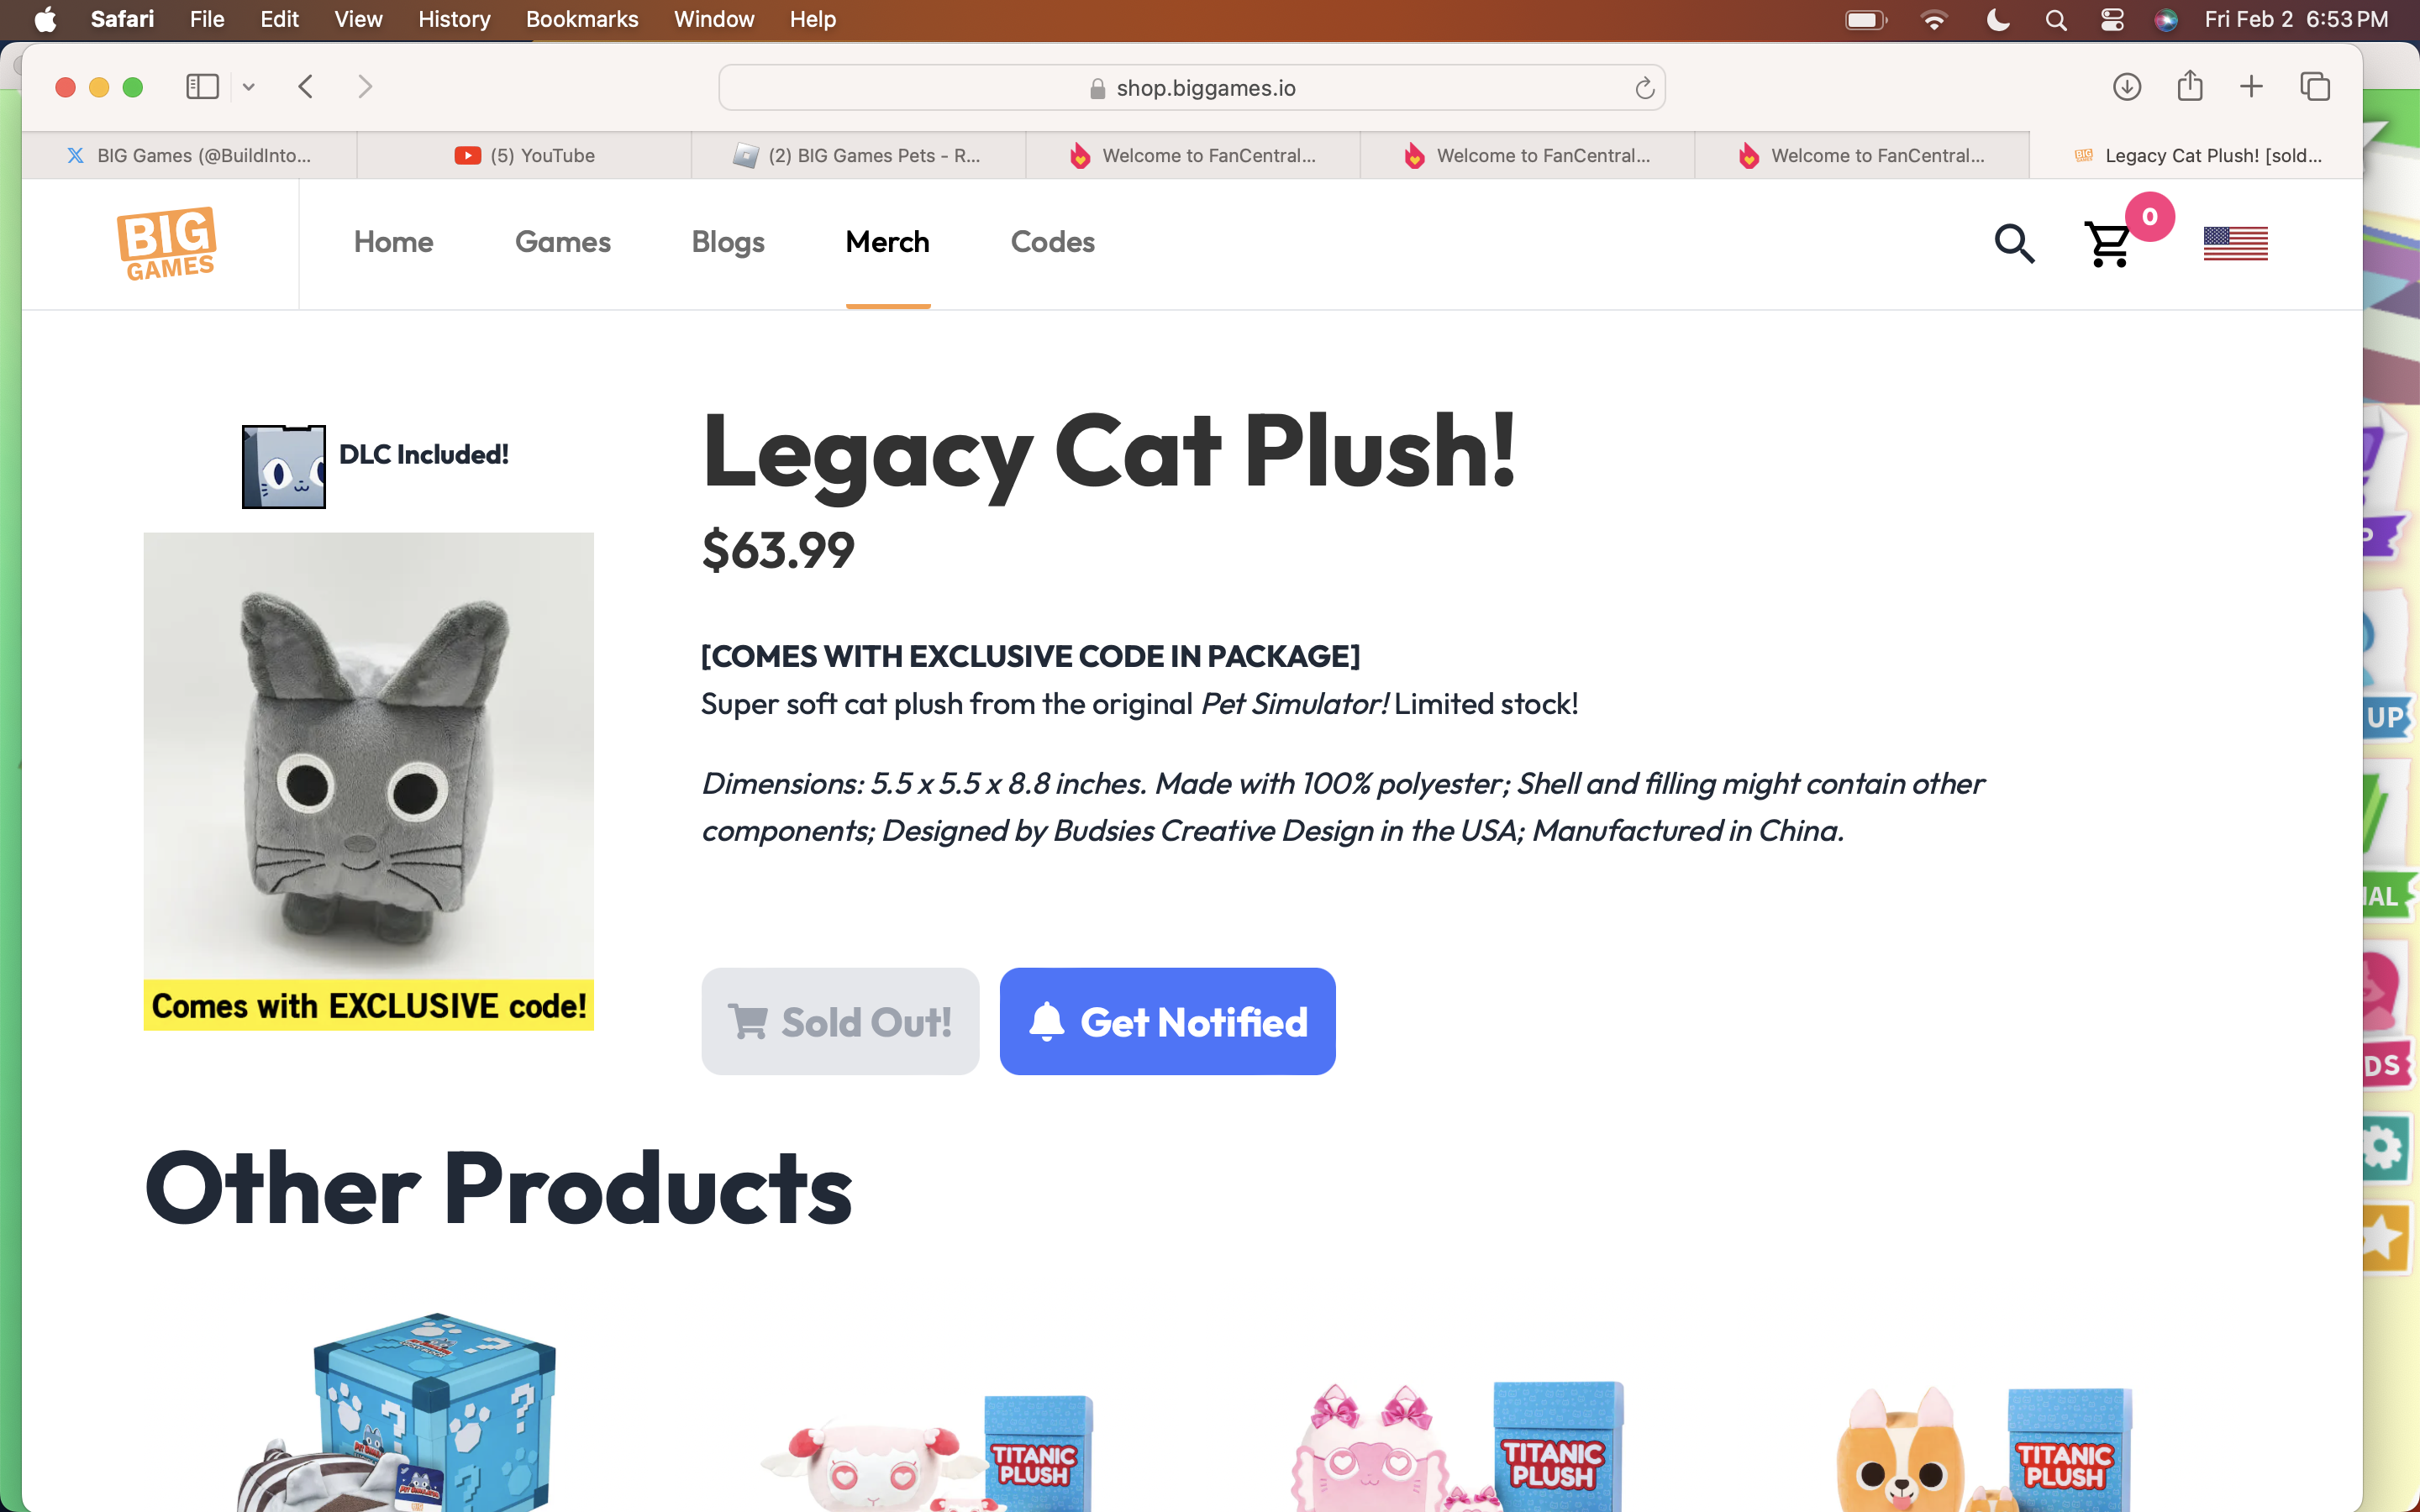Switch to the YouTube tab
This screenshot has width=2420, height=1512.
524,155
